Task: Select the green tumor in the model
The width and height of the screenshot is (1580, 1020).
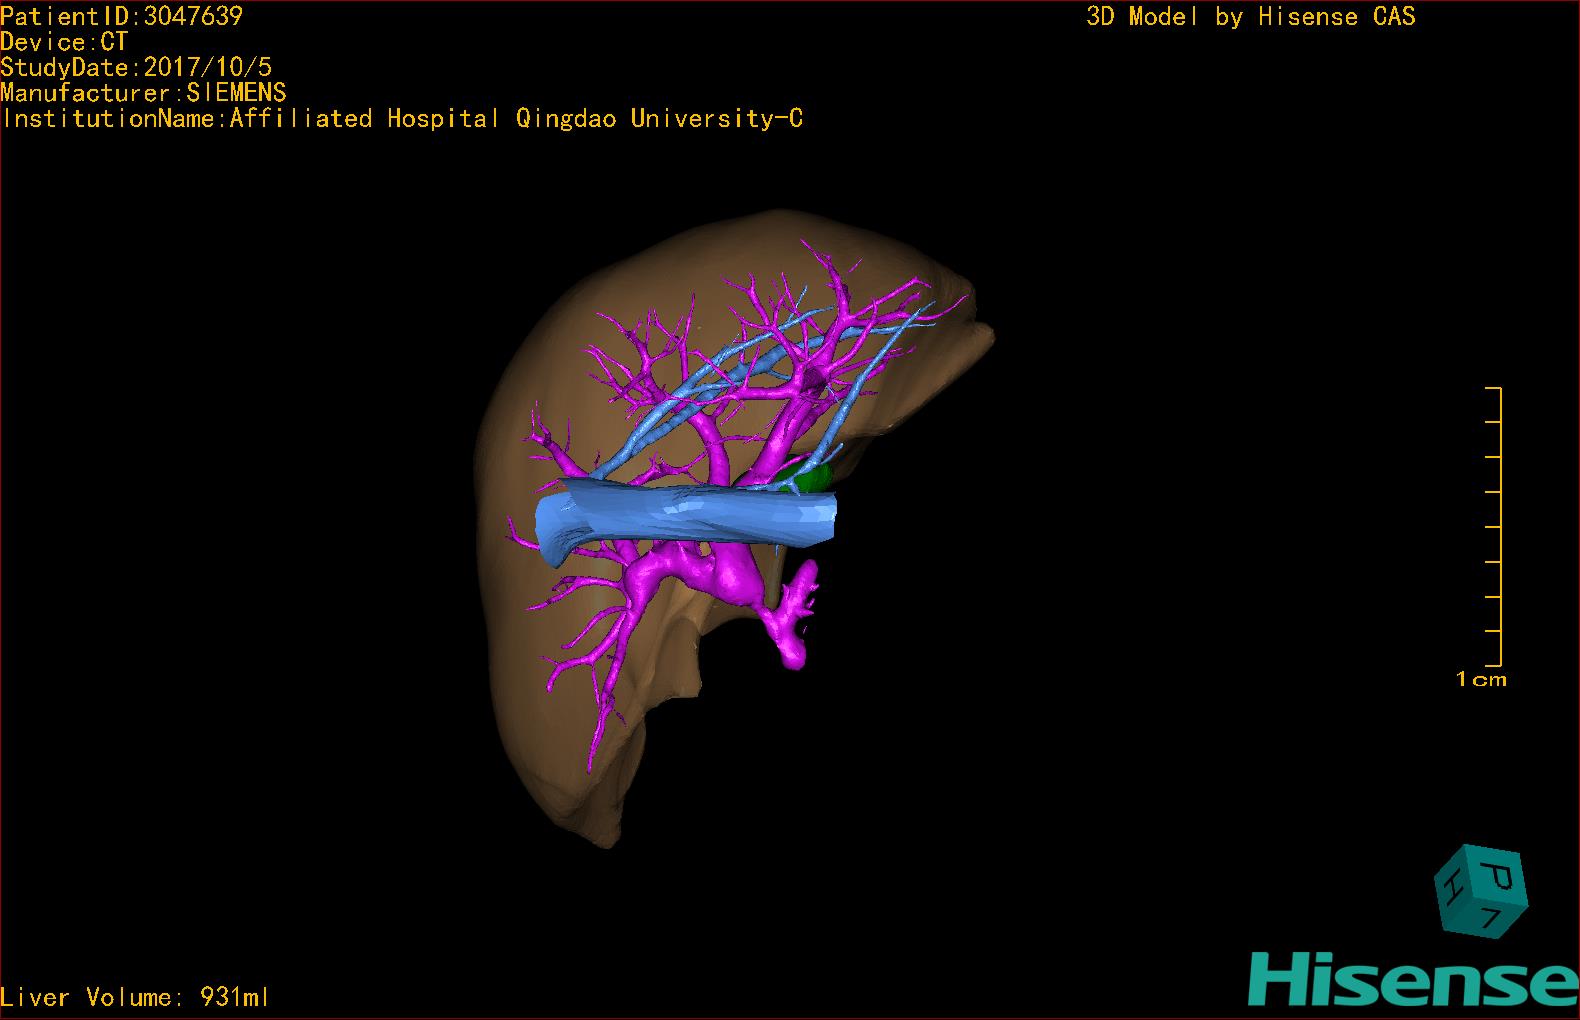Action: tap(812, 478)
